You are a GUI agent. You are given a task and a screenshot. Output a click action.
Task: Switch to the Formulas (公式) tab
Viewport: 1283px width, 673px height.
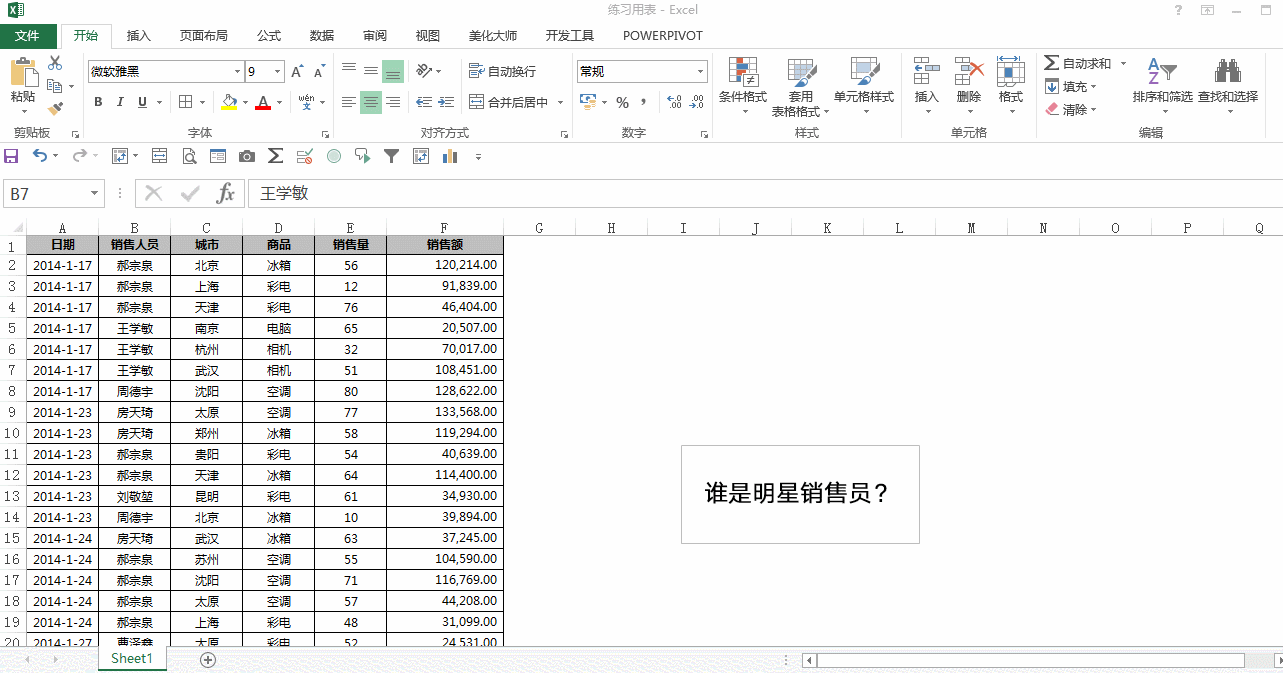tap(269, 36)
